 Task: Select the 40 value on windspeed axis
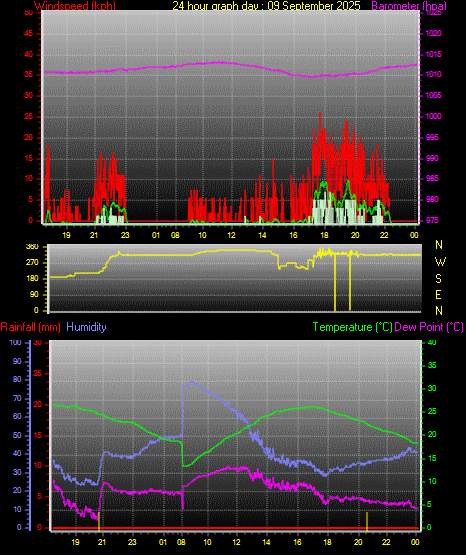click(x=28, y=54)
